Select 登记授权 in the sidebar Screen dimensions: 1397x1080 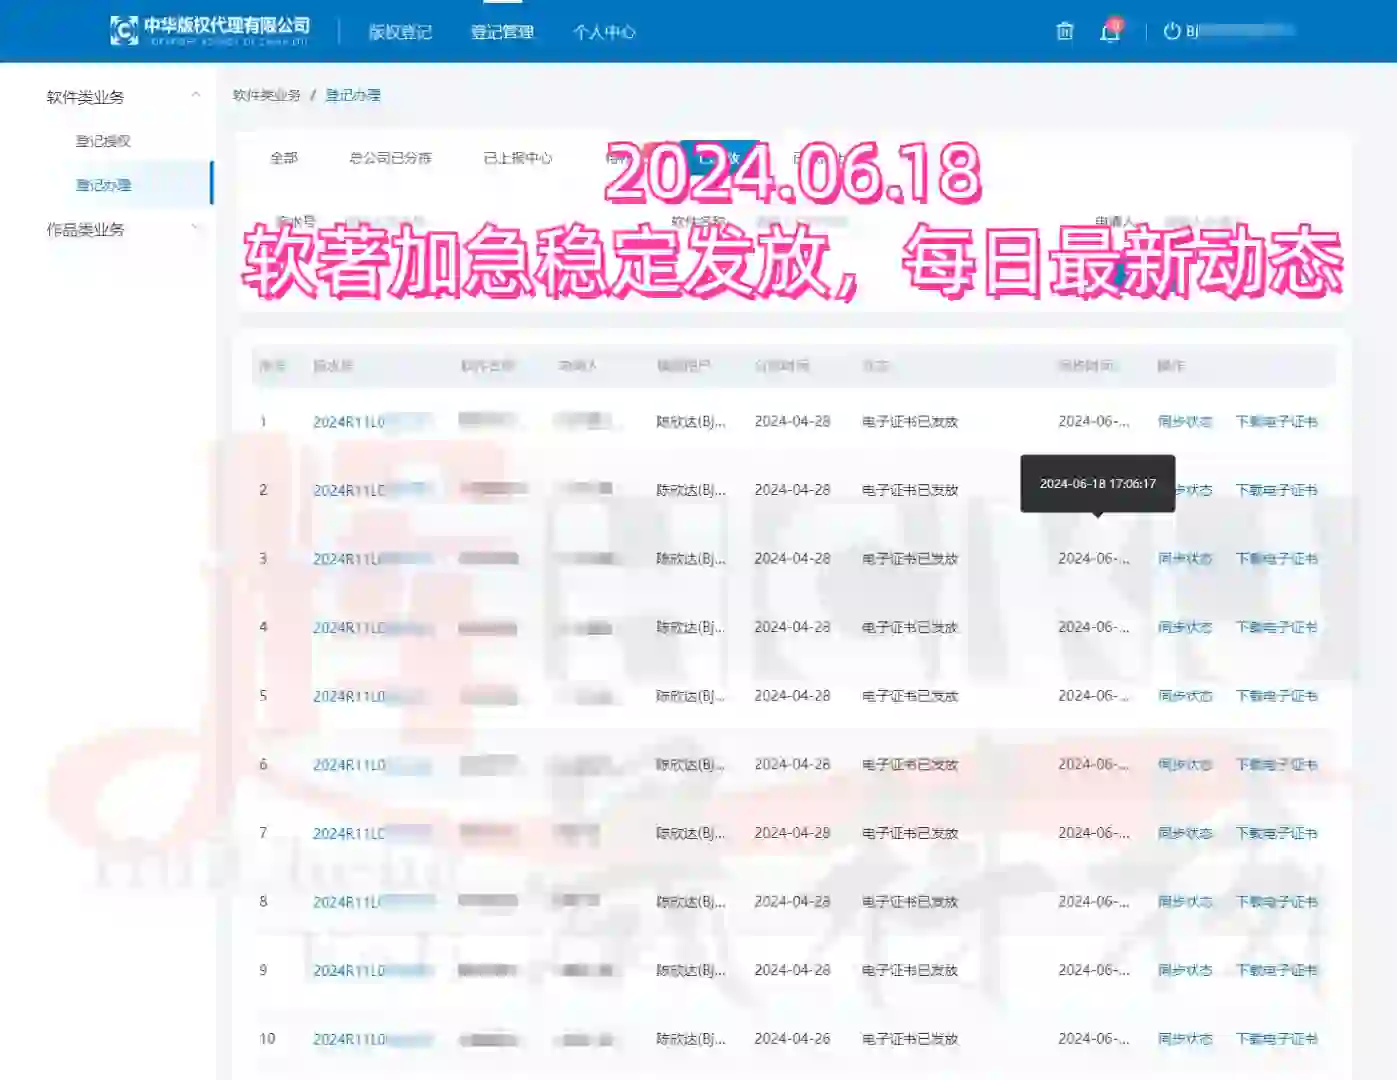point(102,141)
